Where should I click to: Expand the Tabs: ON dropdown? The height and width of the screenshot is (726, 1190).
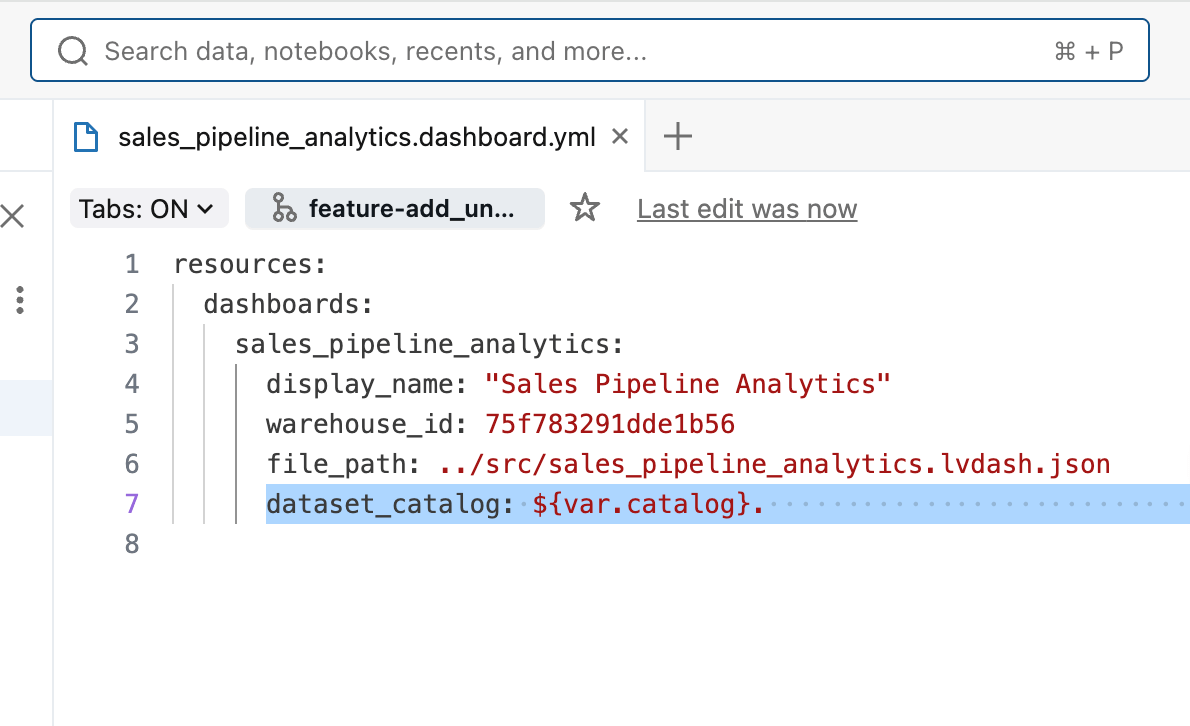click(148, 209)
